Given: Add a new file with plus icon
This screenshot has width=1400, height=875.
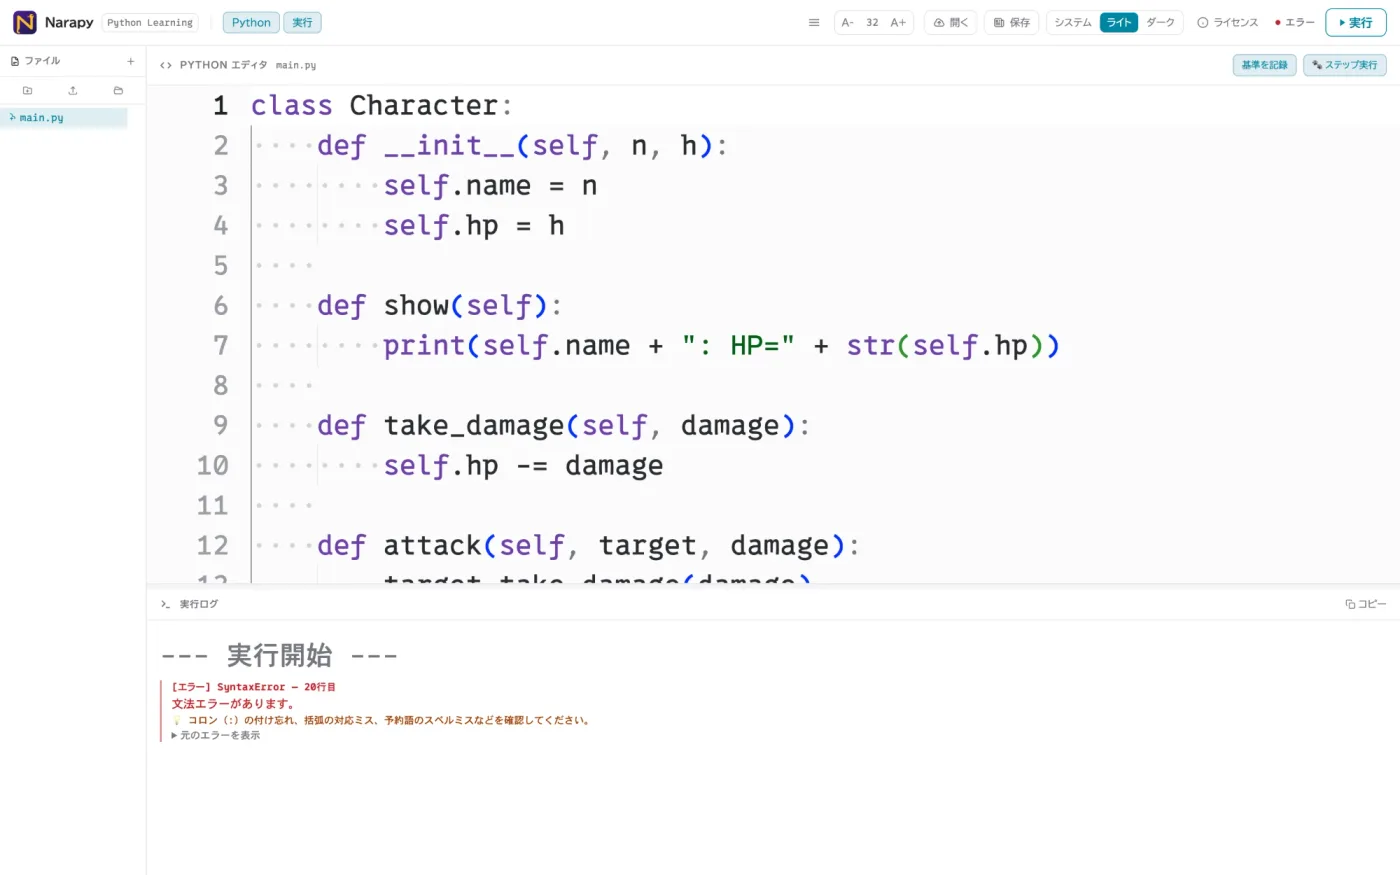Looking at the screenshot, I should [x=130, y=61].
